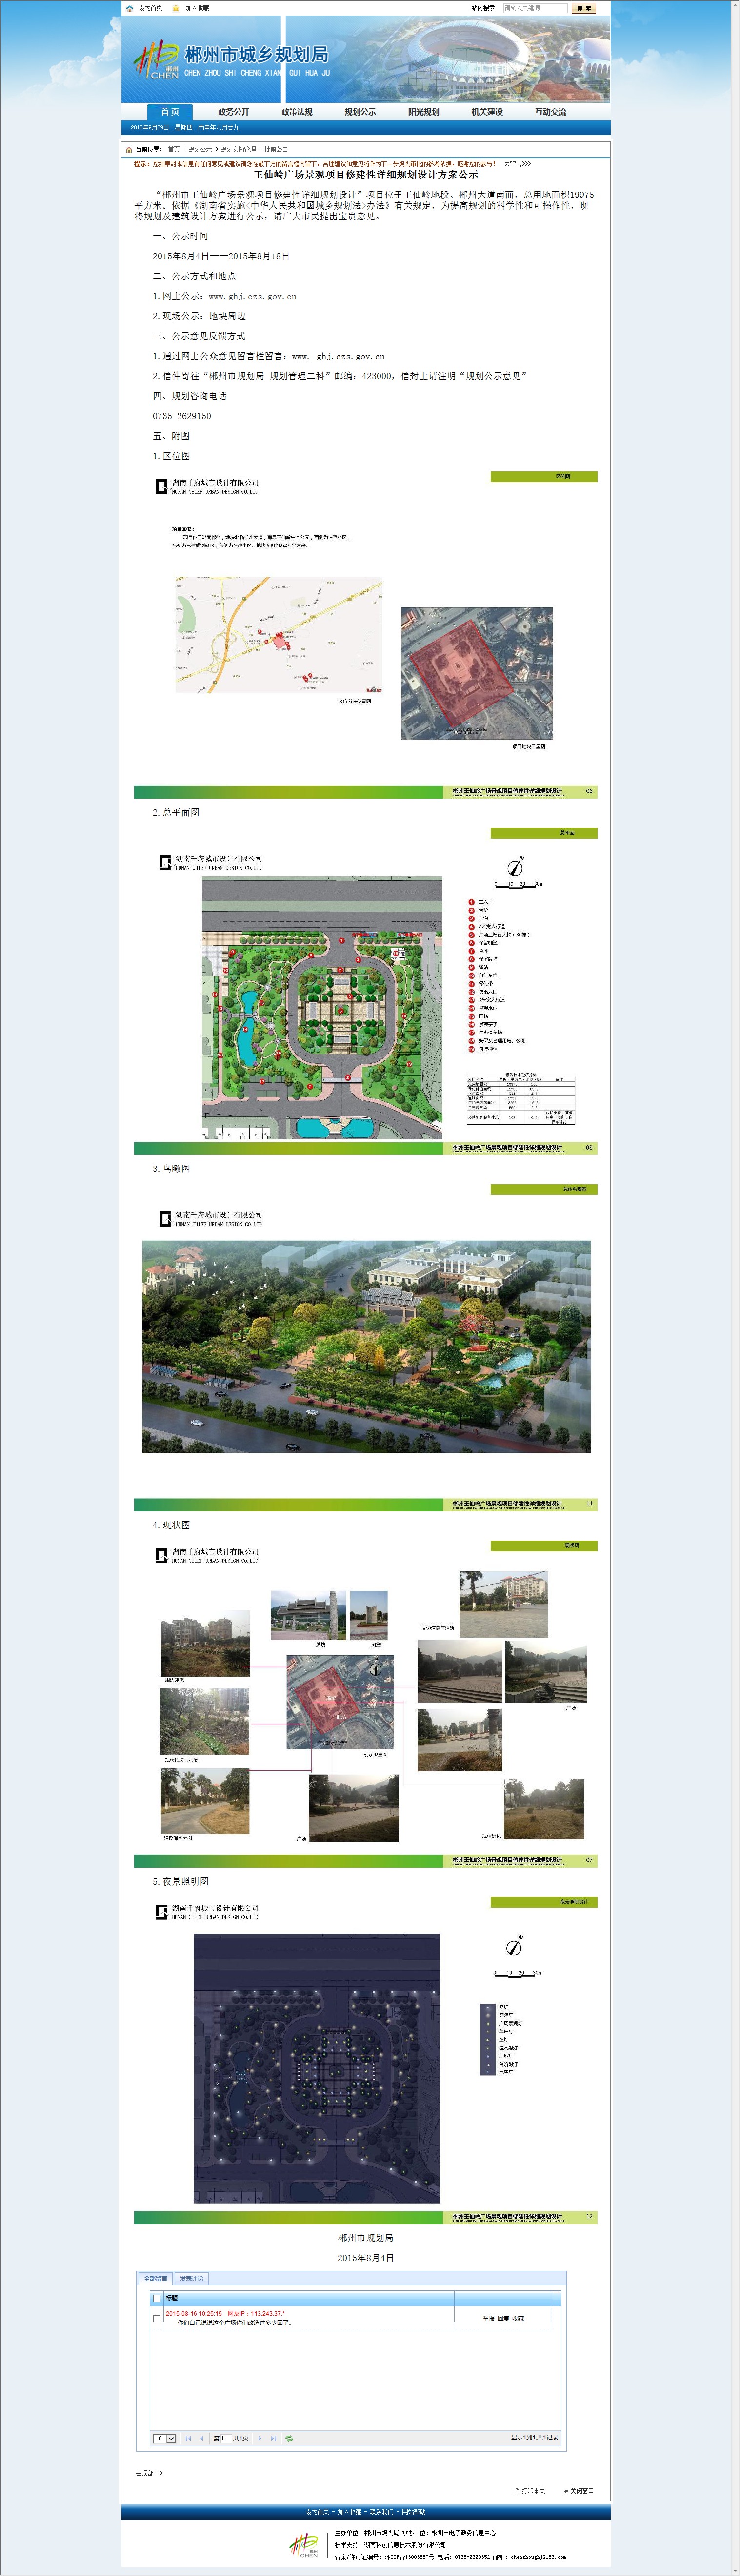
Task: Open the bird's-eye rendering image
Action: click(366, 1346)
